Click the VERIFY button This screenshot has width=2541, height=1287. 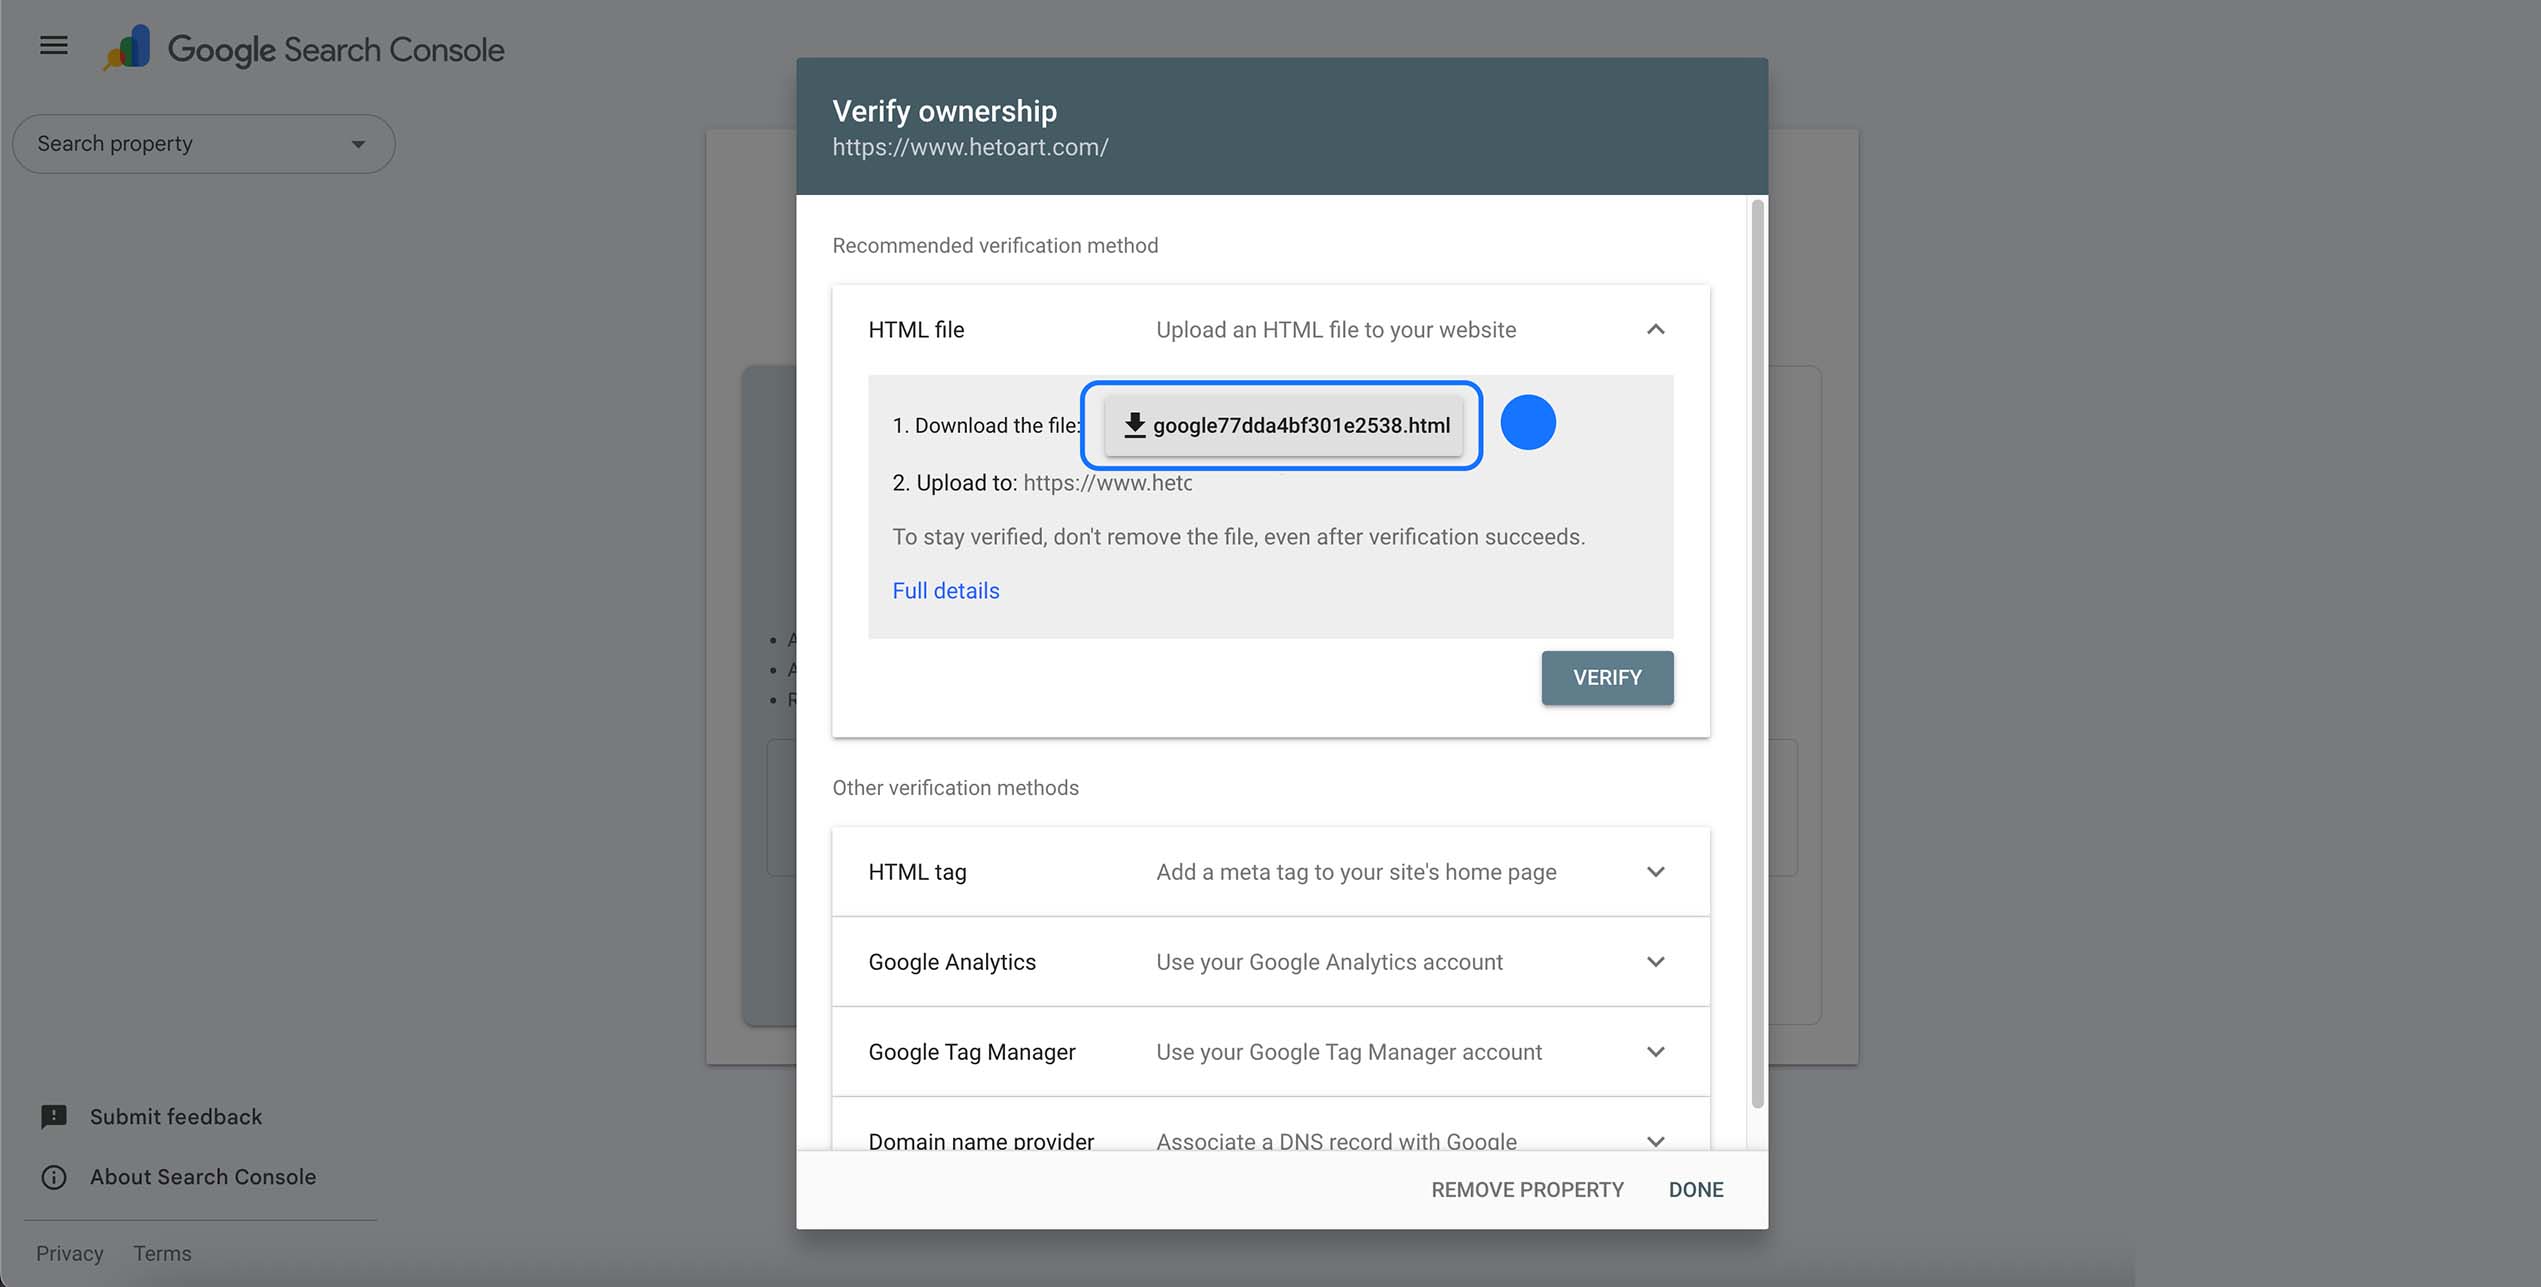pyautogui.click(x=1606, y=677)
